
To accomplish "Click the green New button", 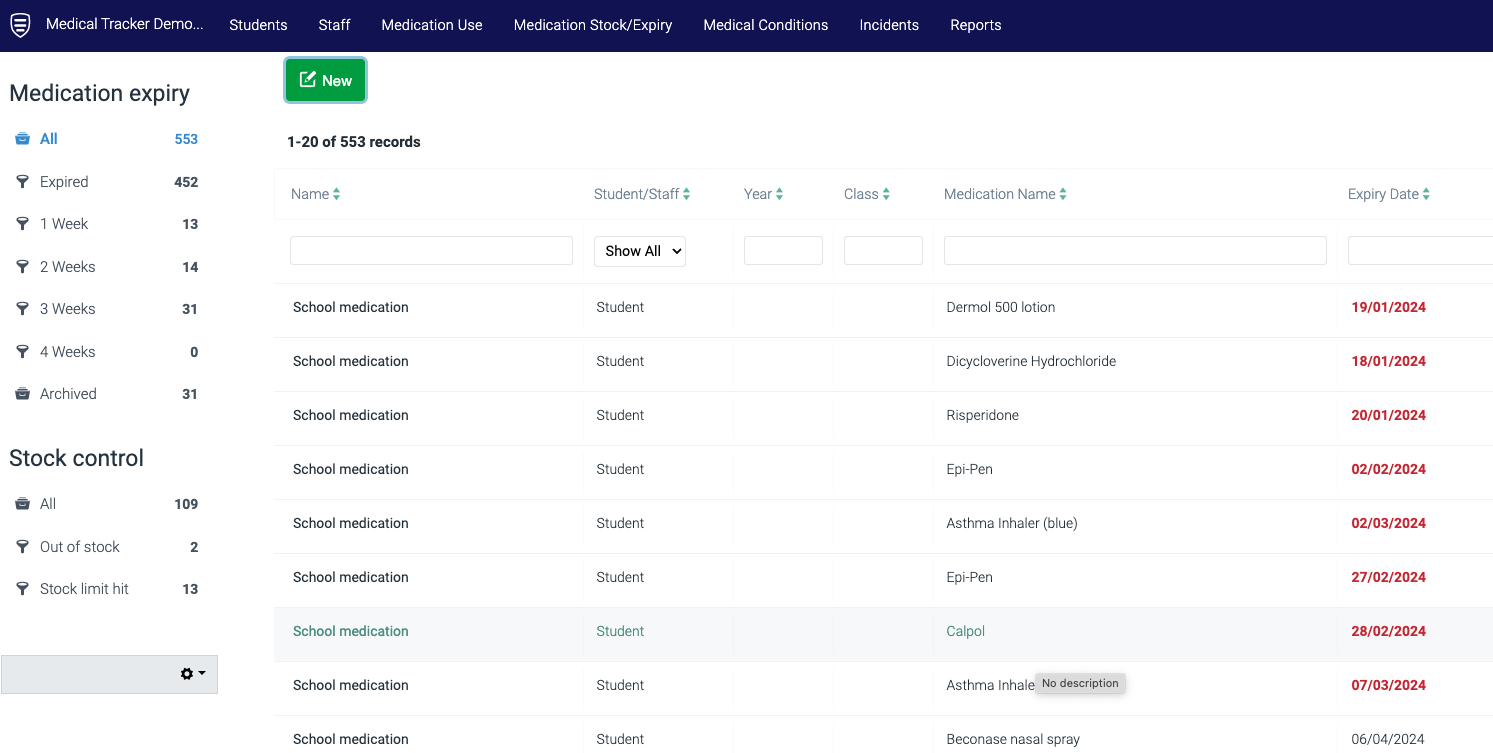I will pyautogui.click(x=326, y=81).
